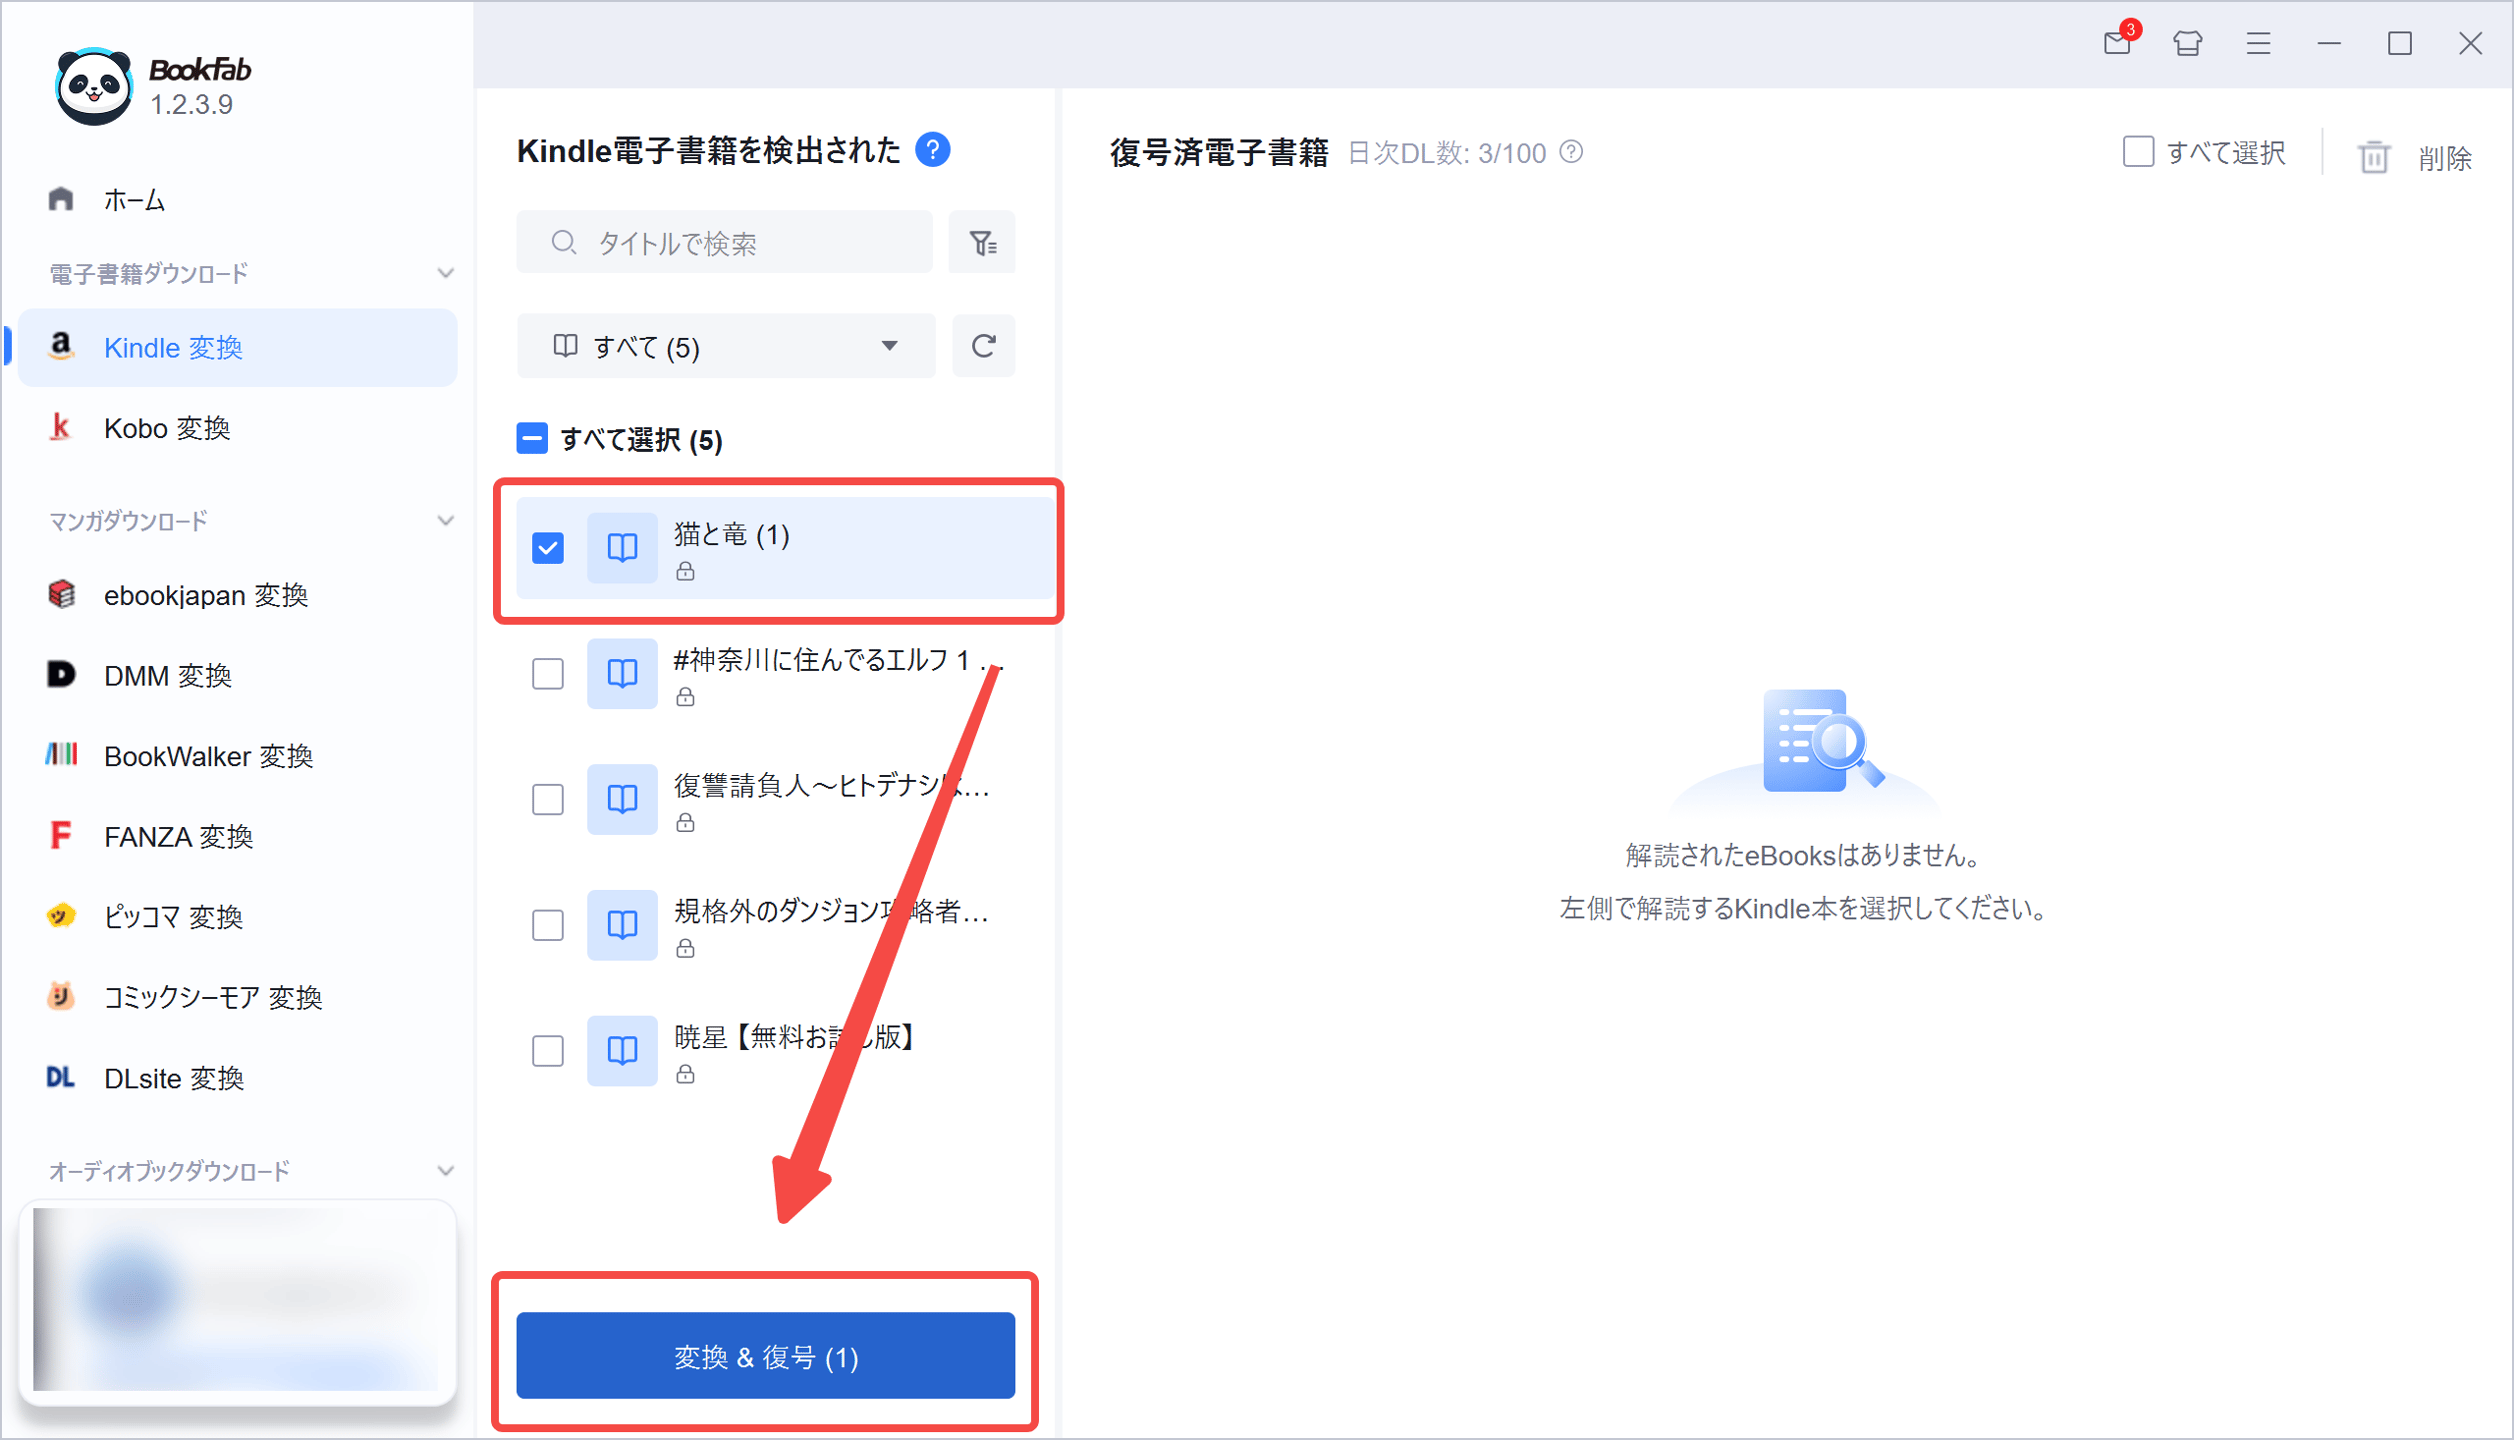Check the #神奈川に住んでるエルフ checkbox

[548, 673]
